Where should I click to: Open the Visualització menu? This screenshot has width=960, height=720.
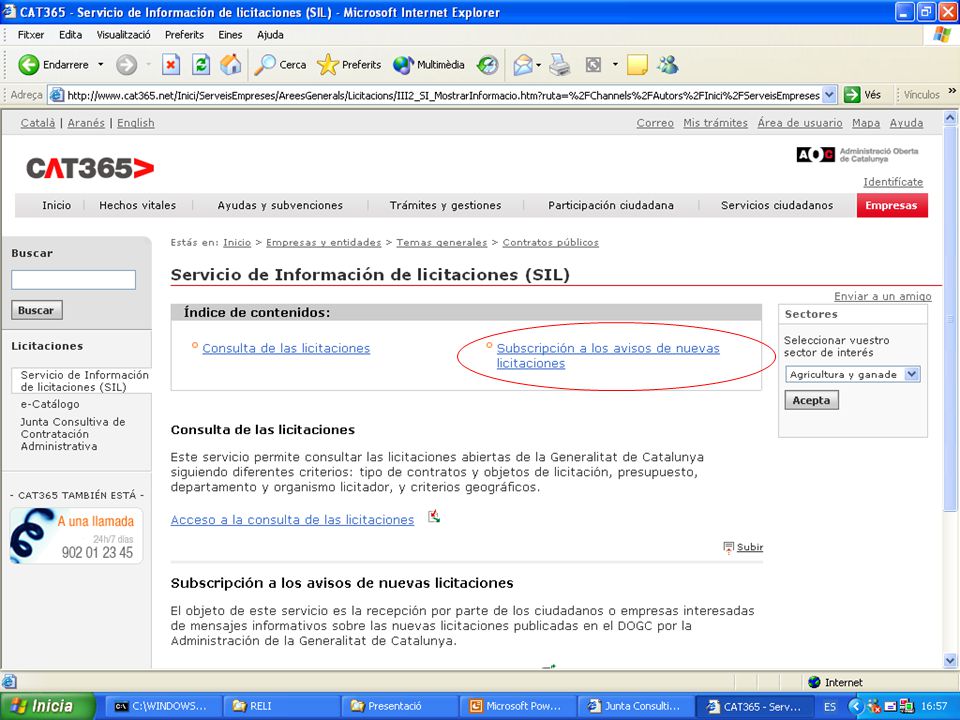click(x=124, y=35)
